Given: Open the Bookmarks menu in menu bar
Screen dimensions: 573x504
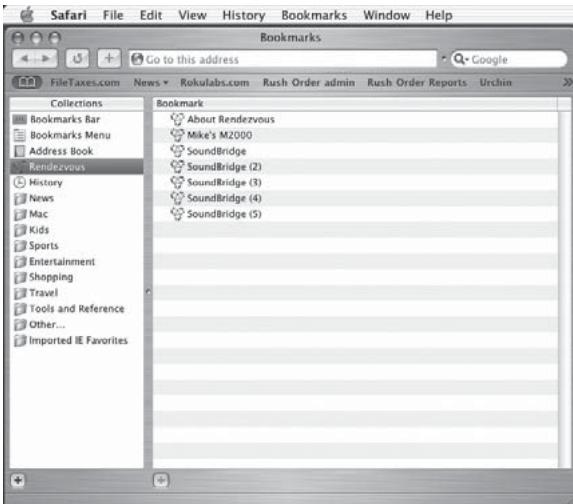Looking at the screenshot, I should pos(314,15).
